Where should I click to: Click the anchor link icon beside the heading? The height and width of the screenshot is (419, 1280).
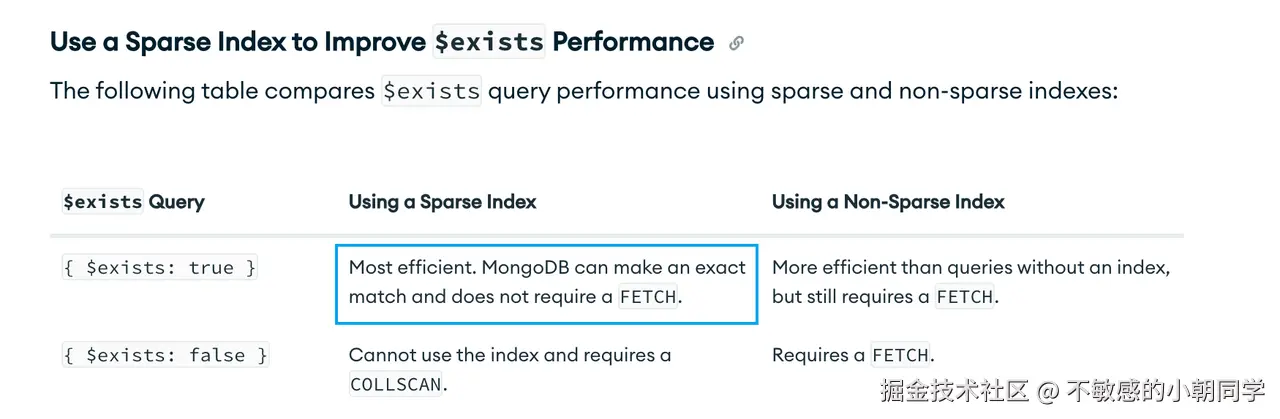tap(737, 43)
